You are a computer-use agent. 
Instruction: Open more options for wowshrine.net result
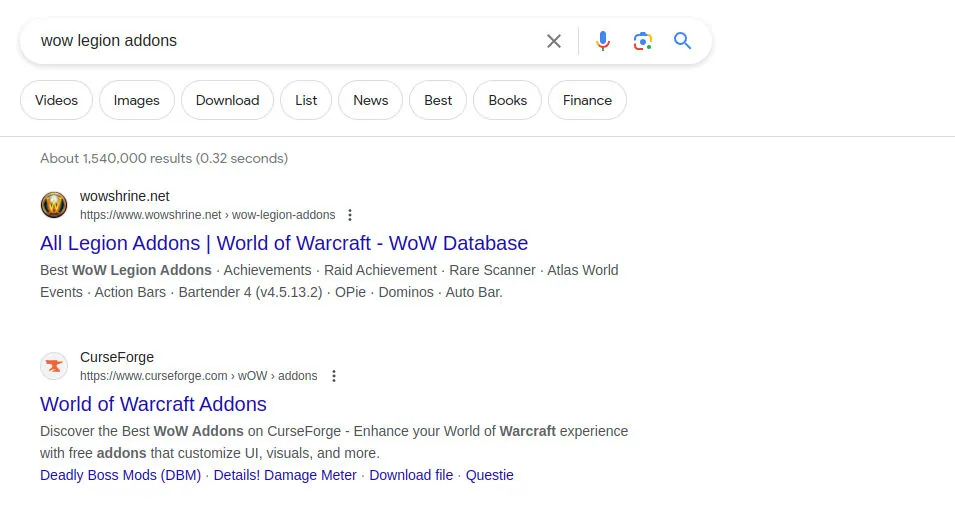[x=350, y=215]
